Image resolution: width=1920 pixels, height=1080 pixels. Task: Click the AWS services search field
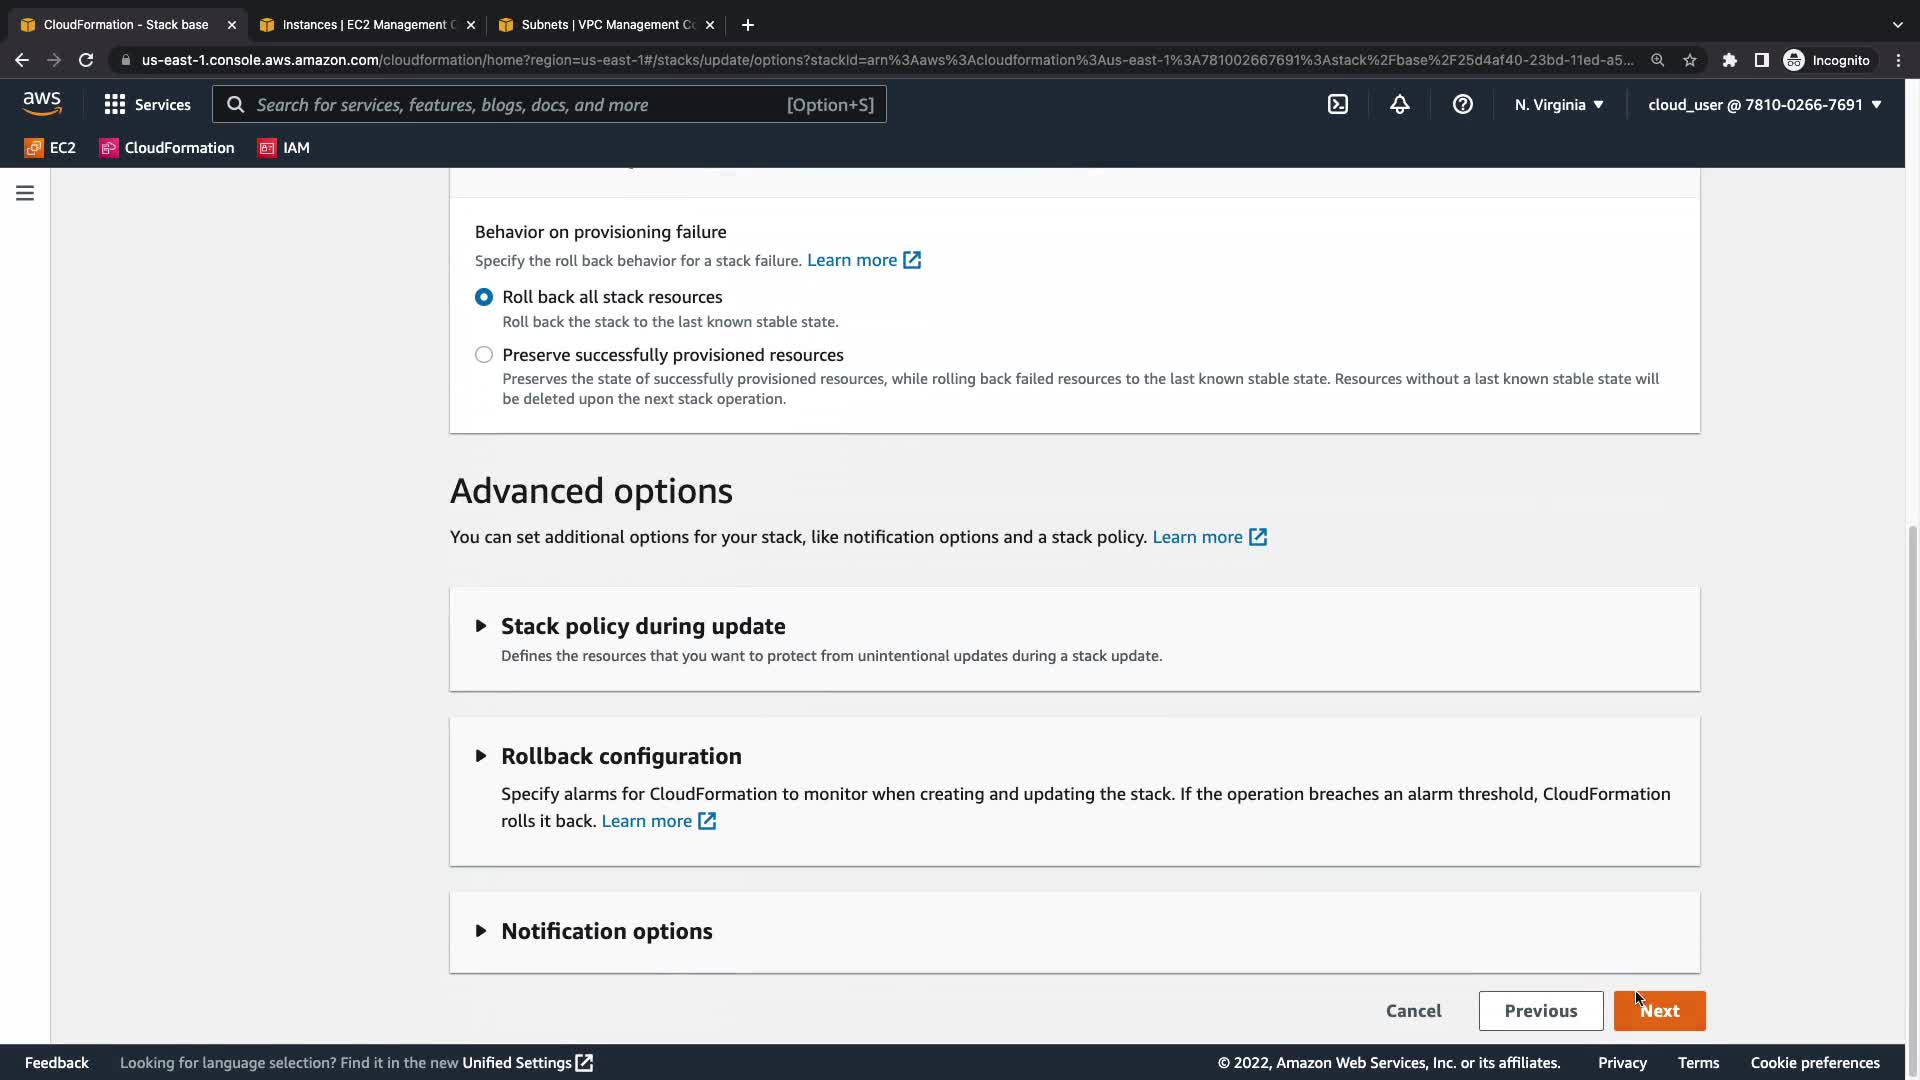point(520,104)
